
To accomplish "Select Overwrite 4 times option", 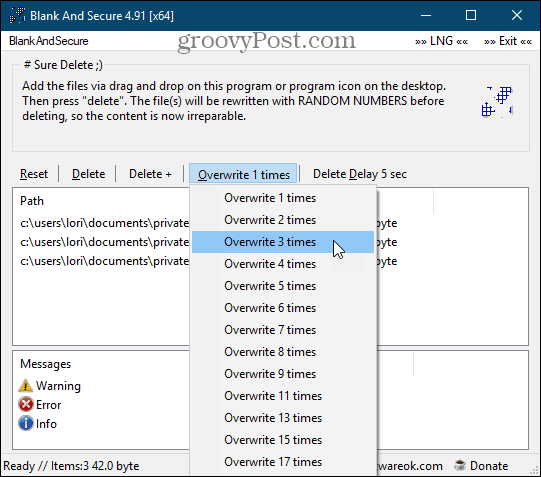I will [283, 264].
